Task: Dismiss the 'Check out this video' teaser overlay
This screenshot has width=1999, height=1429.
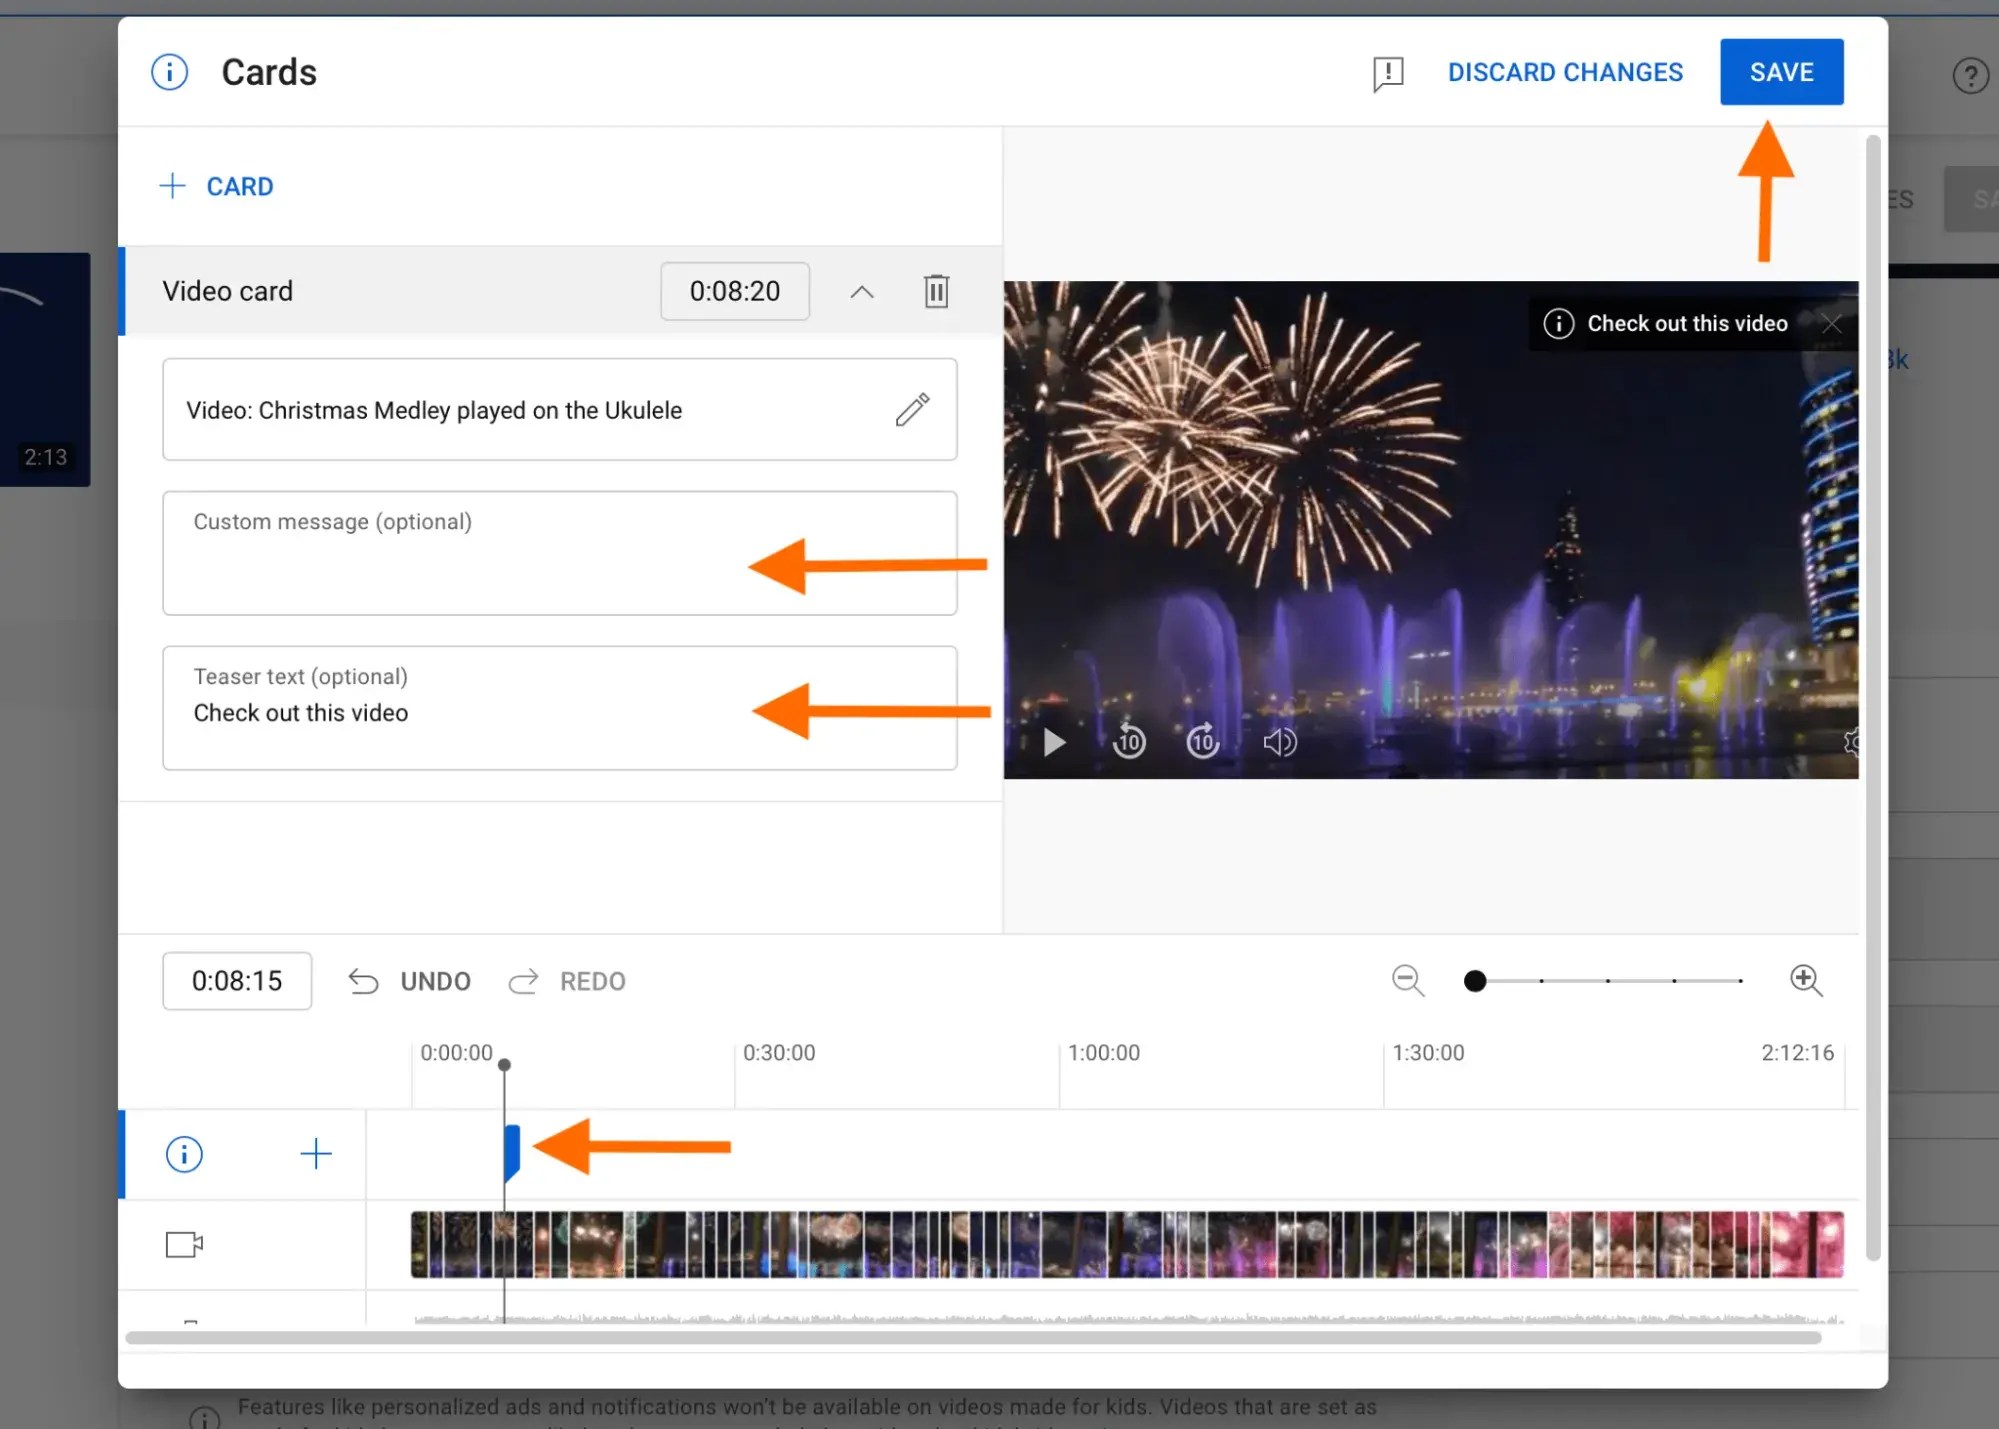Action: coord(1833,323)
